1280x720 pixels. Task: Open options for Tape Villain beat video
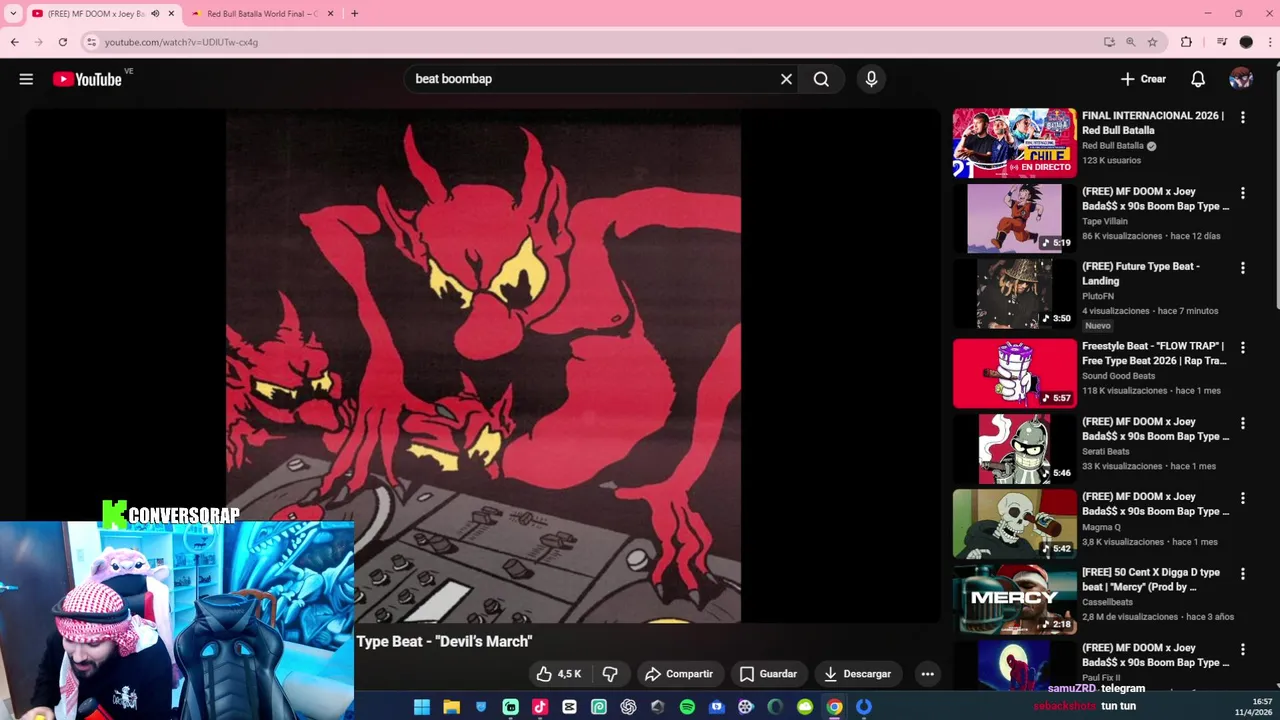(1243, 193)
